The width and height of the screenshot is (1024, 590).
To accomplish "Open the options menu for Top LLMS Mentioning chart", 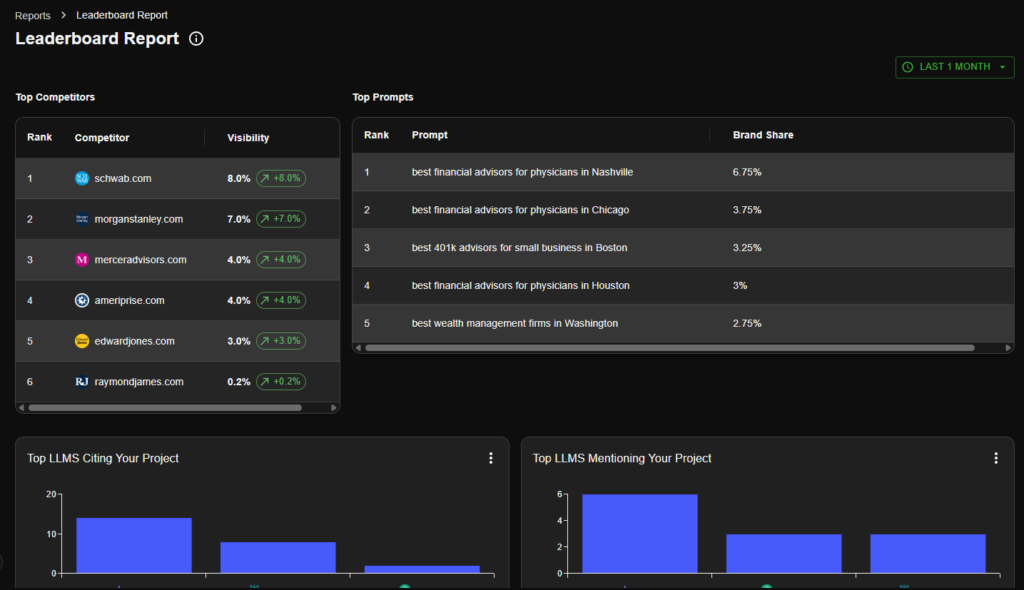I will pyautogui.click(x=996, y=459).
